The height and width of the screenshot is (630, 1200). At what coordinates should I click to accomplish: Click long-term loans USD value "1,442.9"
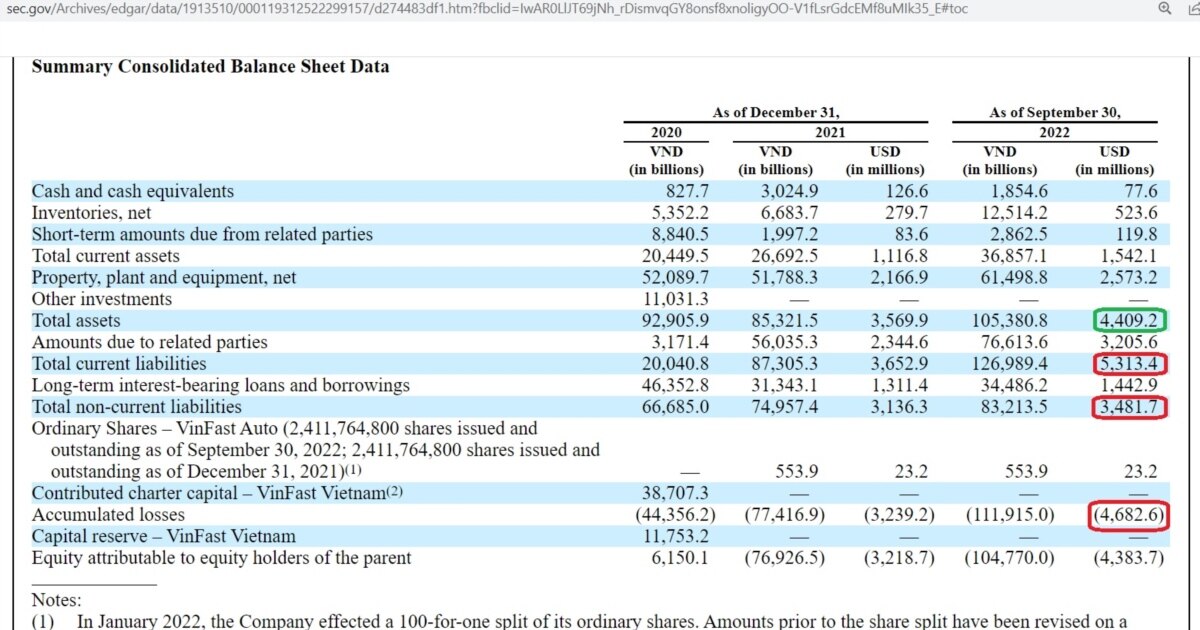point(1128,385)
